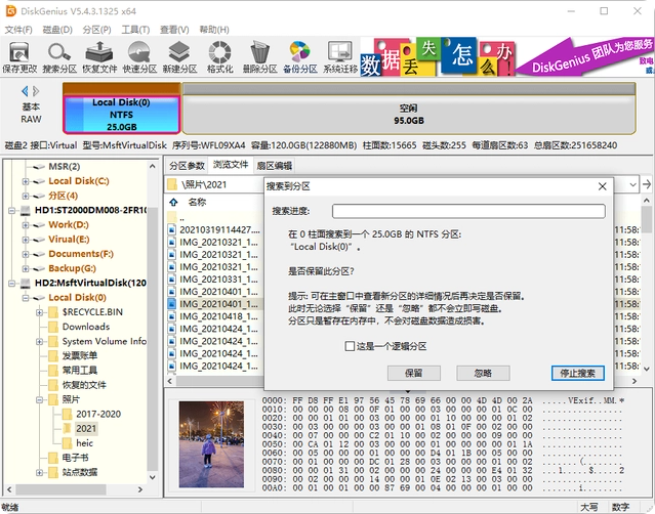Switch to the 扇区编辑 tab
Viewport: 655px width, 514px height.
(x=274, y=166)
